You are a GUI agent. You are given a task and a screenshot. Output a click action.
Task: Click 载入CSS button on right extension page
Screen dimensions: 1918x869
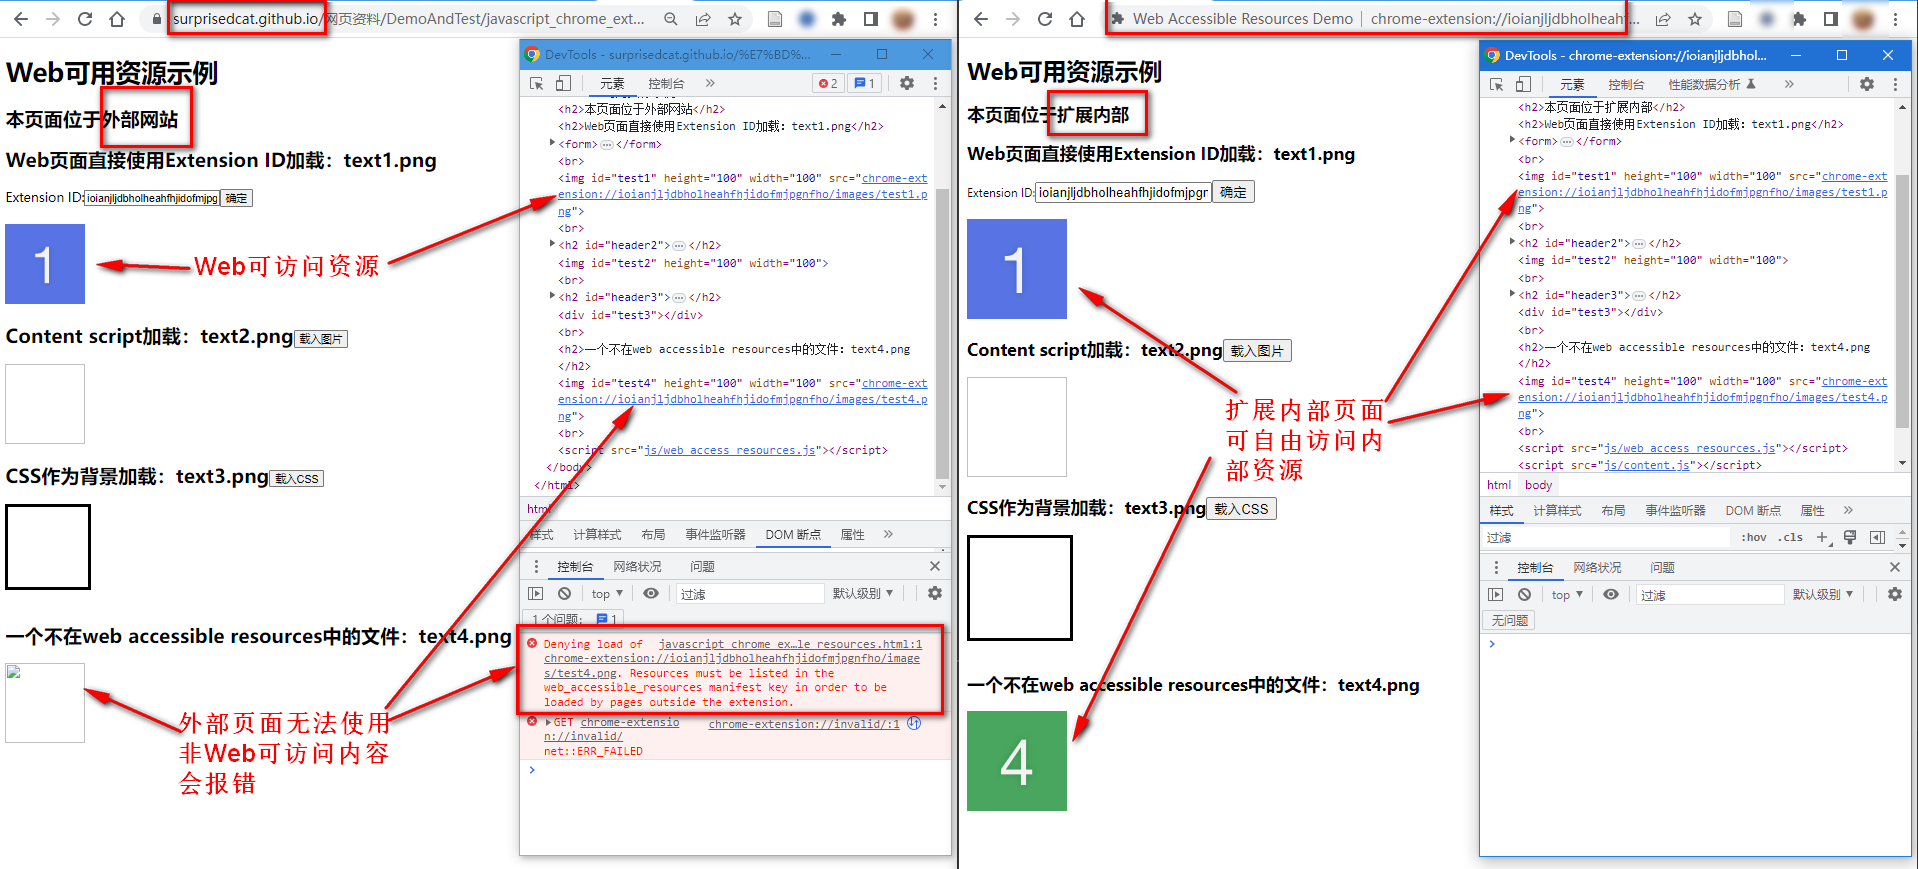pyautogui.click(x=1241, y=509)
